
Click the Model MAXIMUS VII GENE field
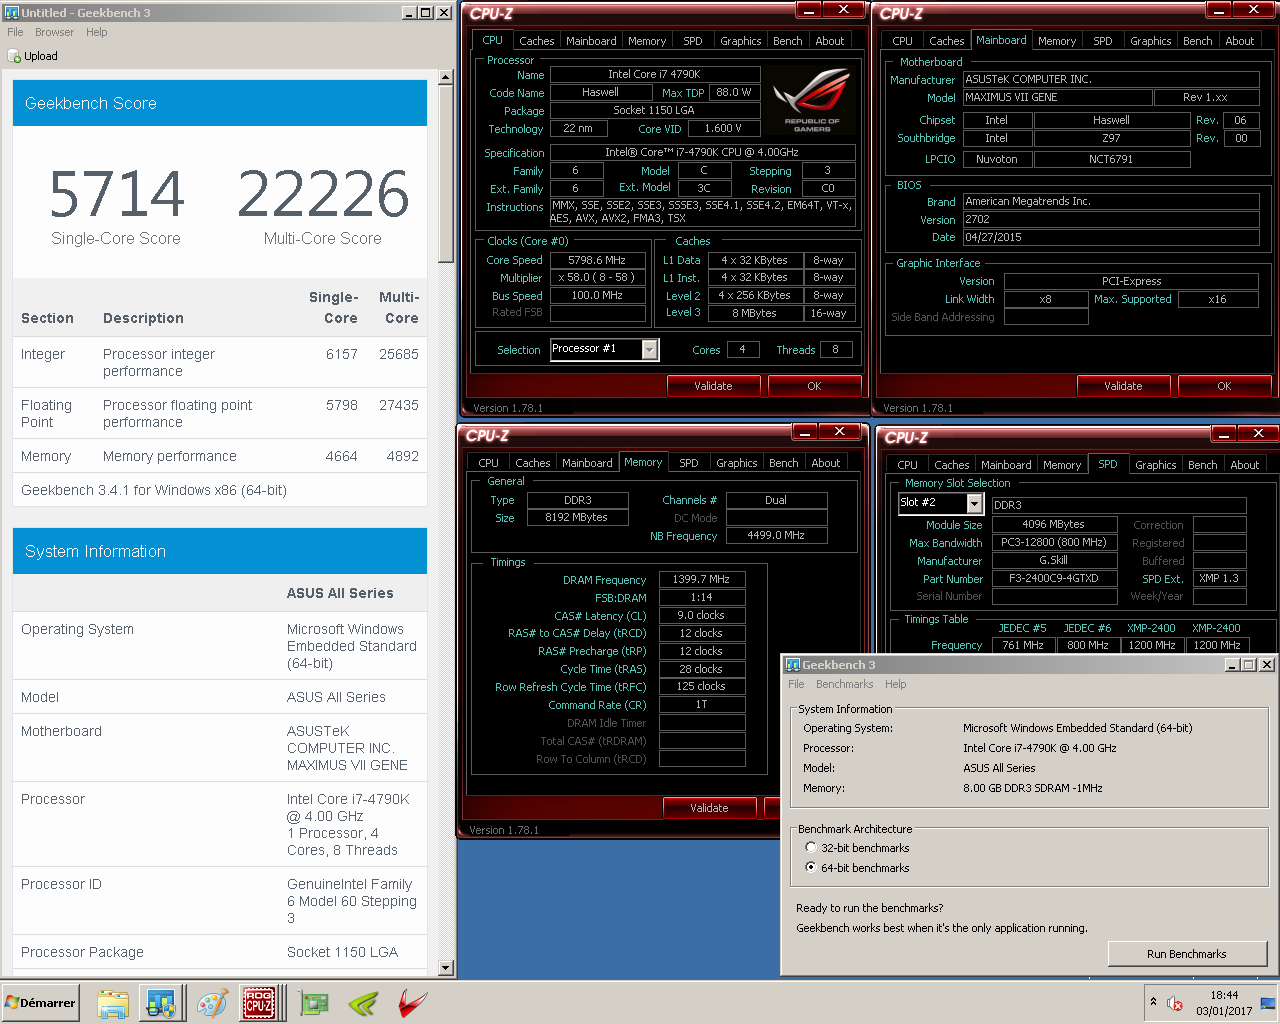(x=1057, y=98)
